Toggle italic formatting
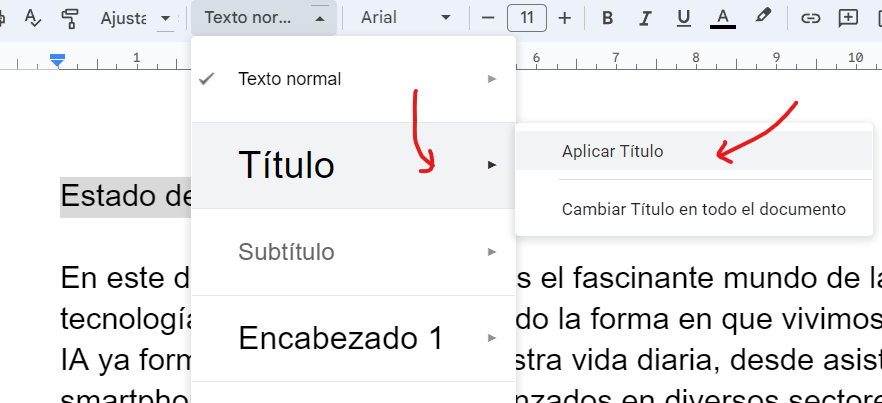This screenshot has height=403, width=882. (645, 18)
